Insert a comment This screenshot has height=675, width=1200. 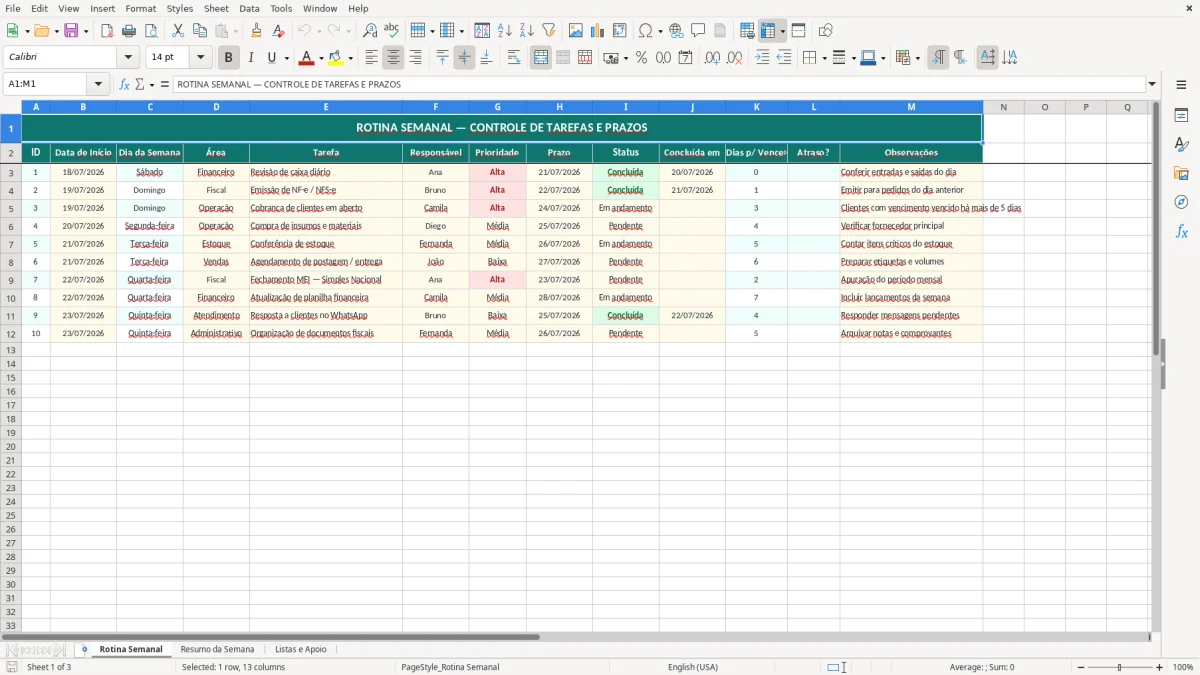tap(698, 31)
